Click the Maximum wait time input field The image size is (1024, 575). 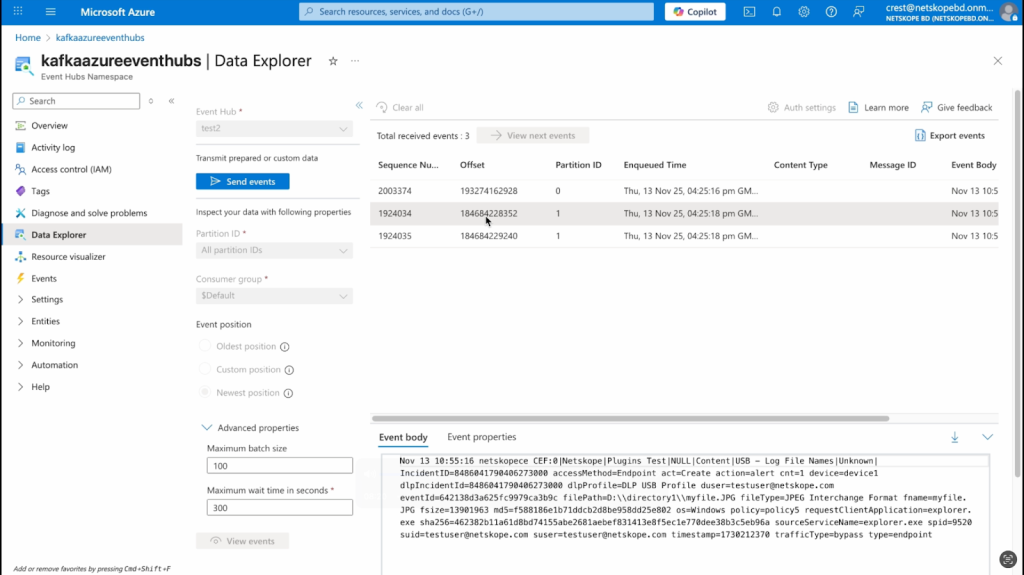[280, 508]
